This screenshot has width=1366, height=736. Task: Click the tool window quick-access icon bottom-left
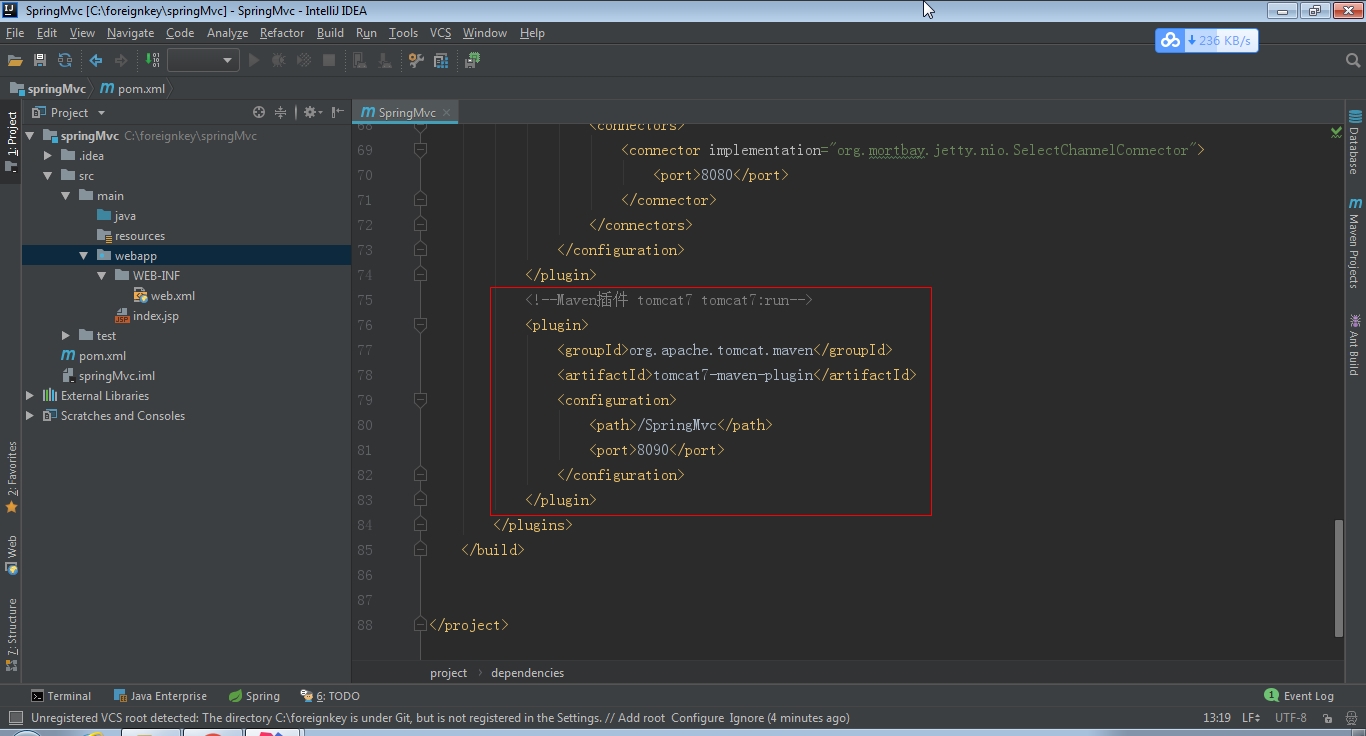[x=15, y=718]
